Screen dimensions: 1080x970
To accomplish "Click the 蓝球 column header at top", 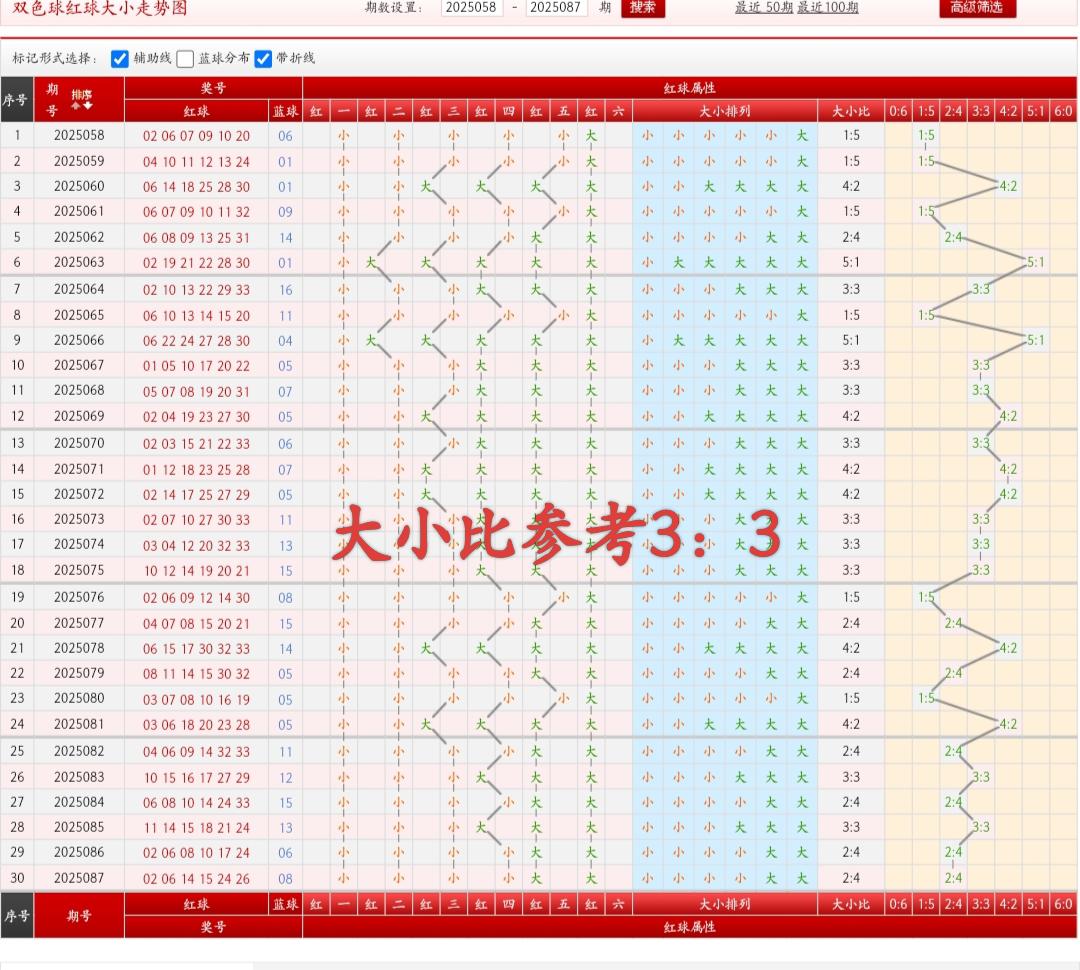I will pyautogui.click(x=286, y=111).
